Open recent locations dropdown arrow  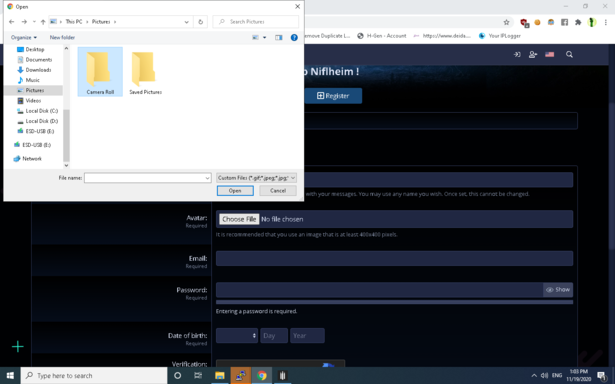[34, 22]
